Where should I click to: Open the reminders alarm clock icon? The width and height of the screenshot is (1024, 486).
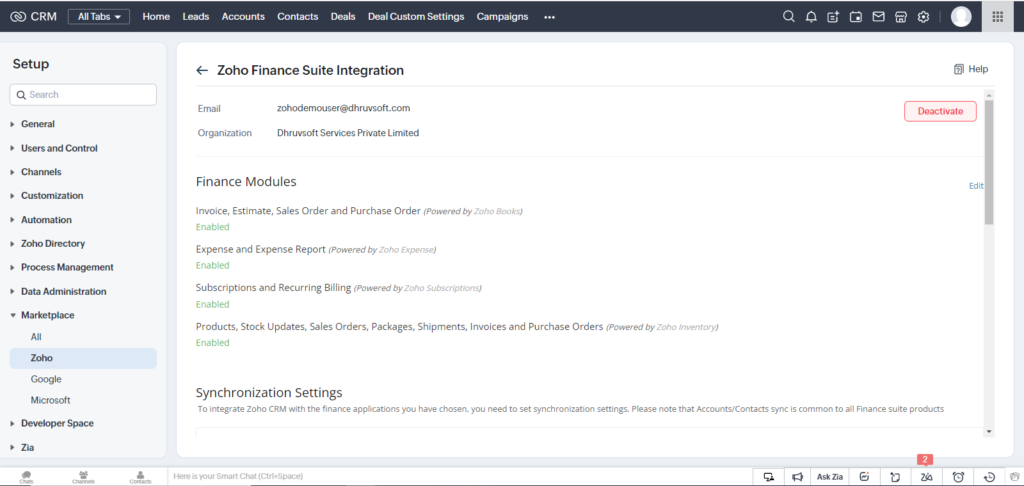958,477
